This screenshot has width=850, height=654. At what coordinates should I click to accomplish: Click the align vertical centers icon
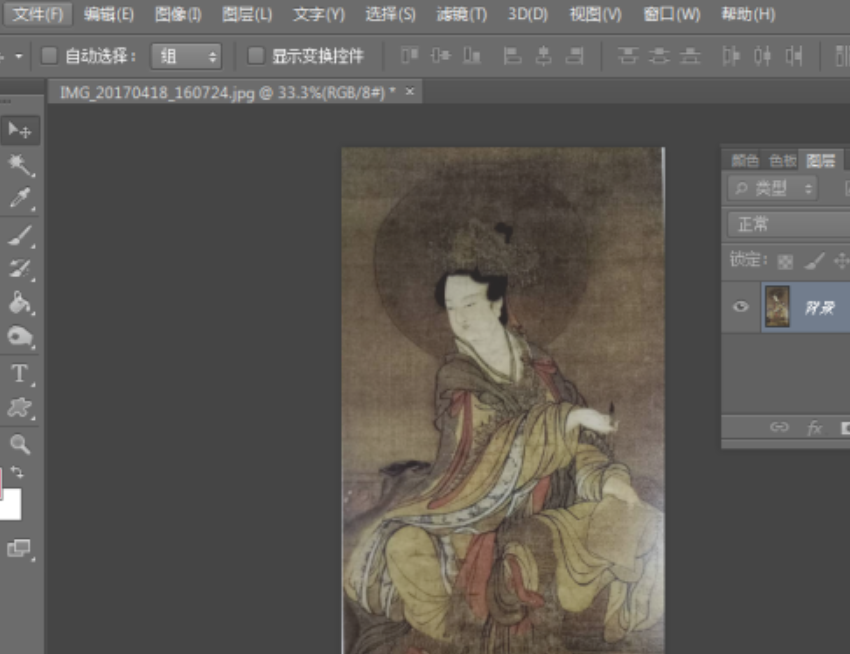click(x=441, y=55)
